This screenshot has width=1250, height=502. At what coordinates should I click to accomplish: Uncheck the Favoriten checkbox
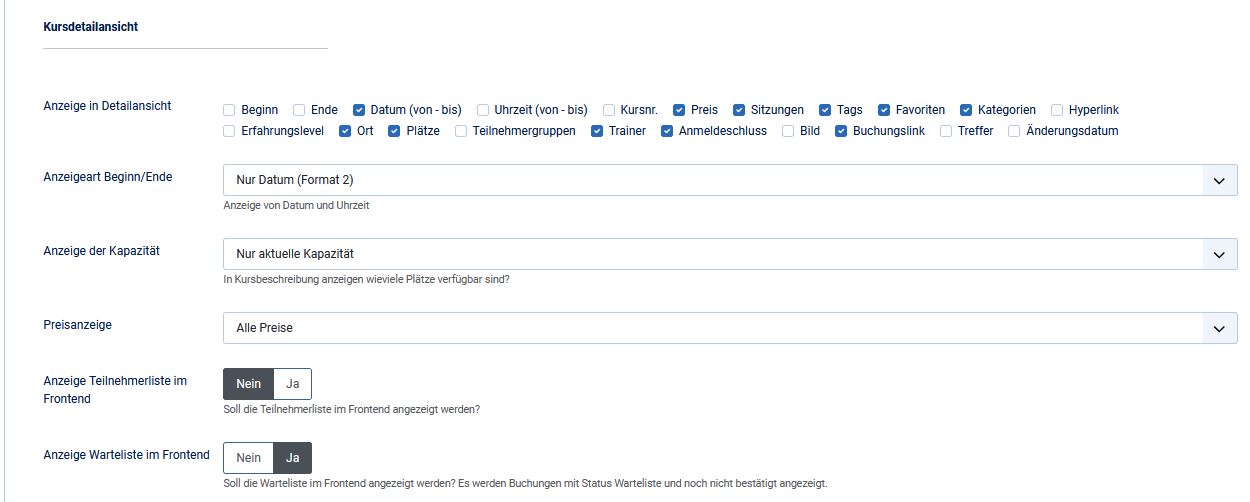click(885, 110)
